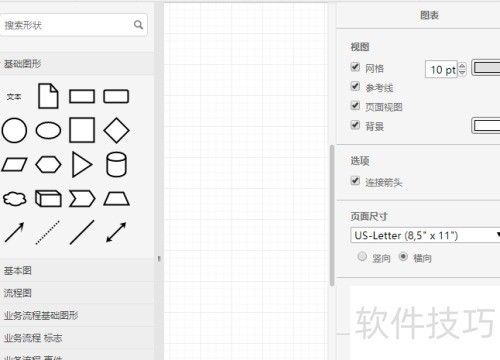Open the grid color swatch
Screen dimensions: 500x360
(486, 68)
